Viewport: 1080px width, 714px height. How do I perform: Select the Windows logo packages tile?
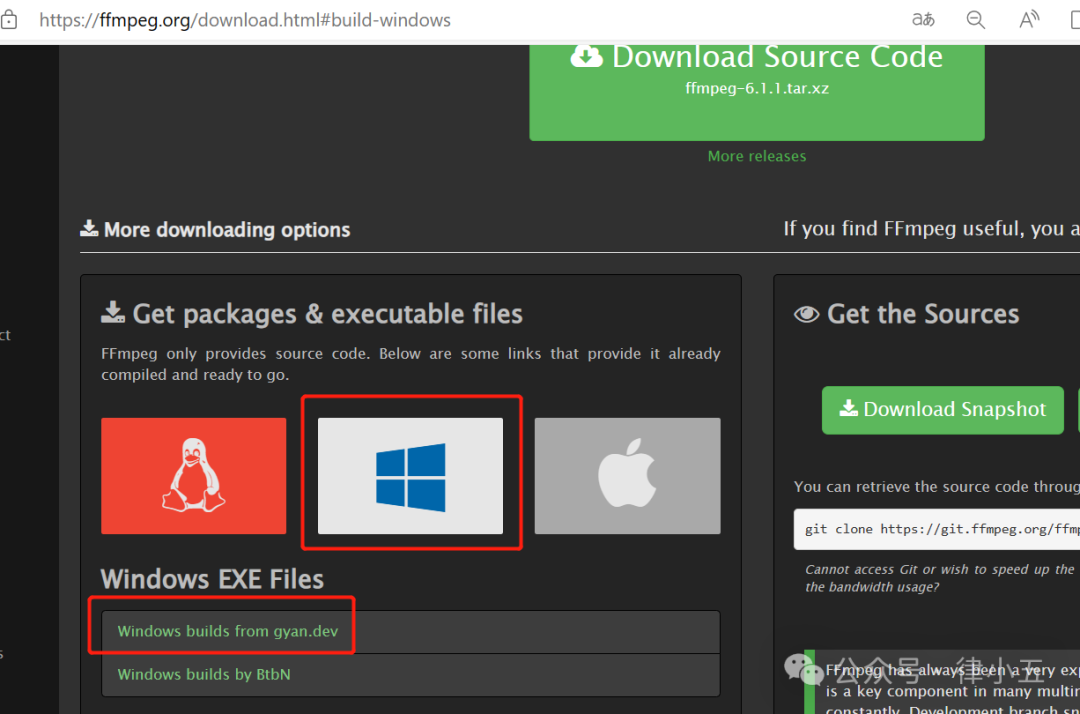[x=411, y=476]
